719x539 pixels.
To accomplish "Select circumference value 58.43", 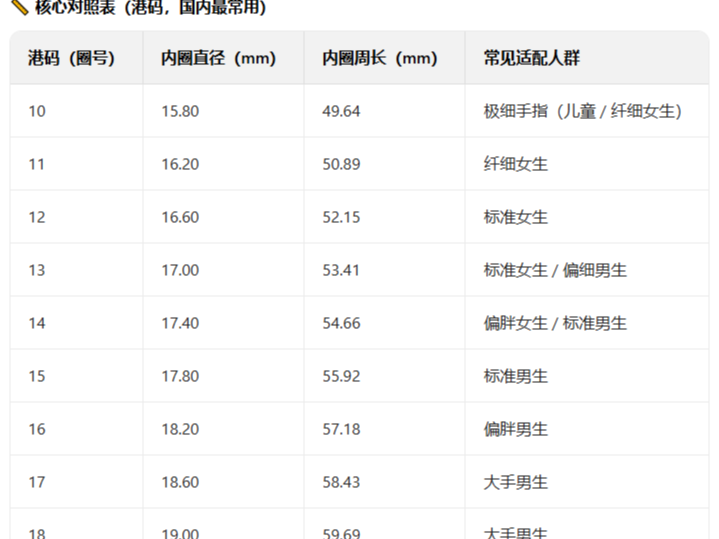I will [341, 482].
